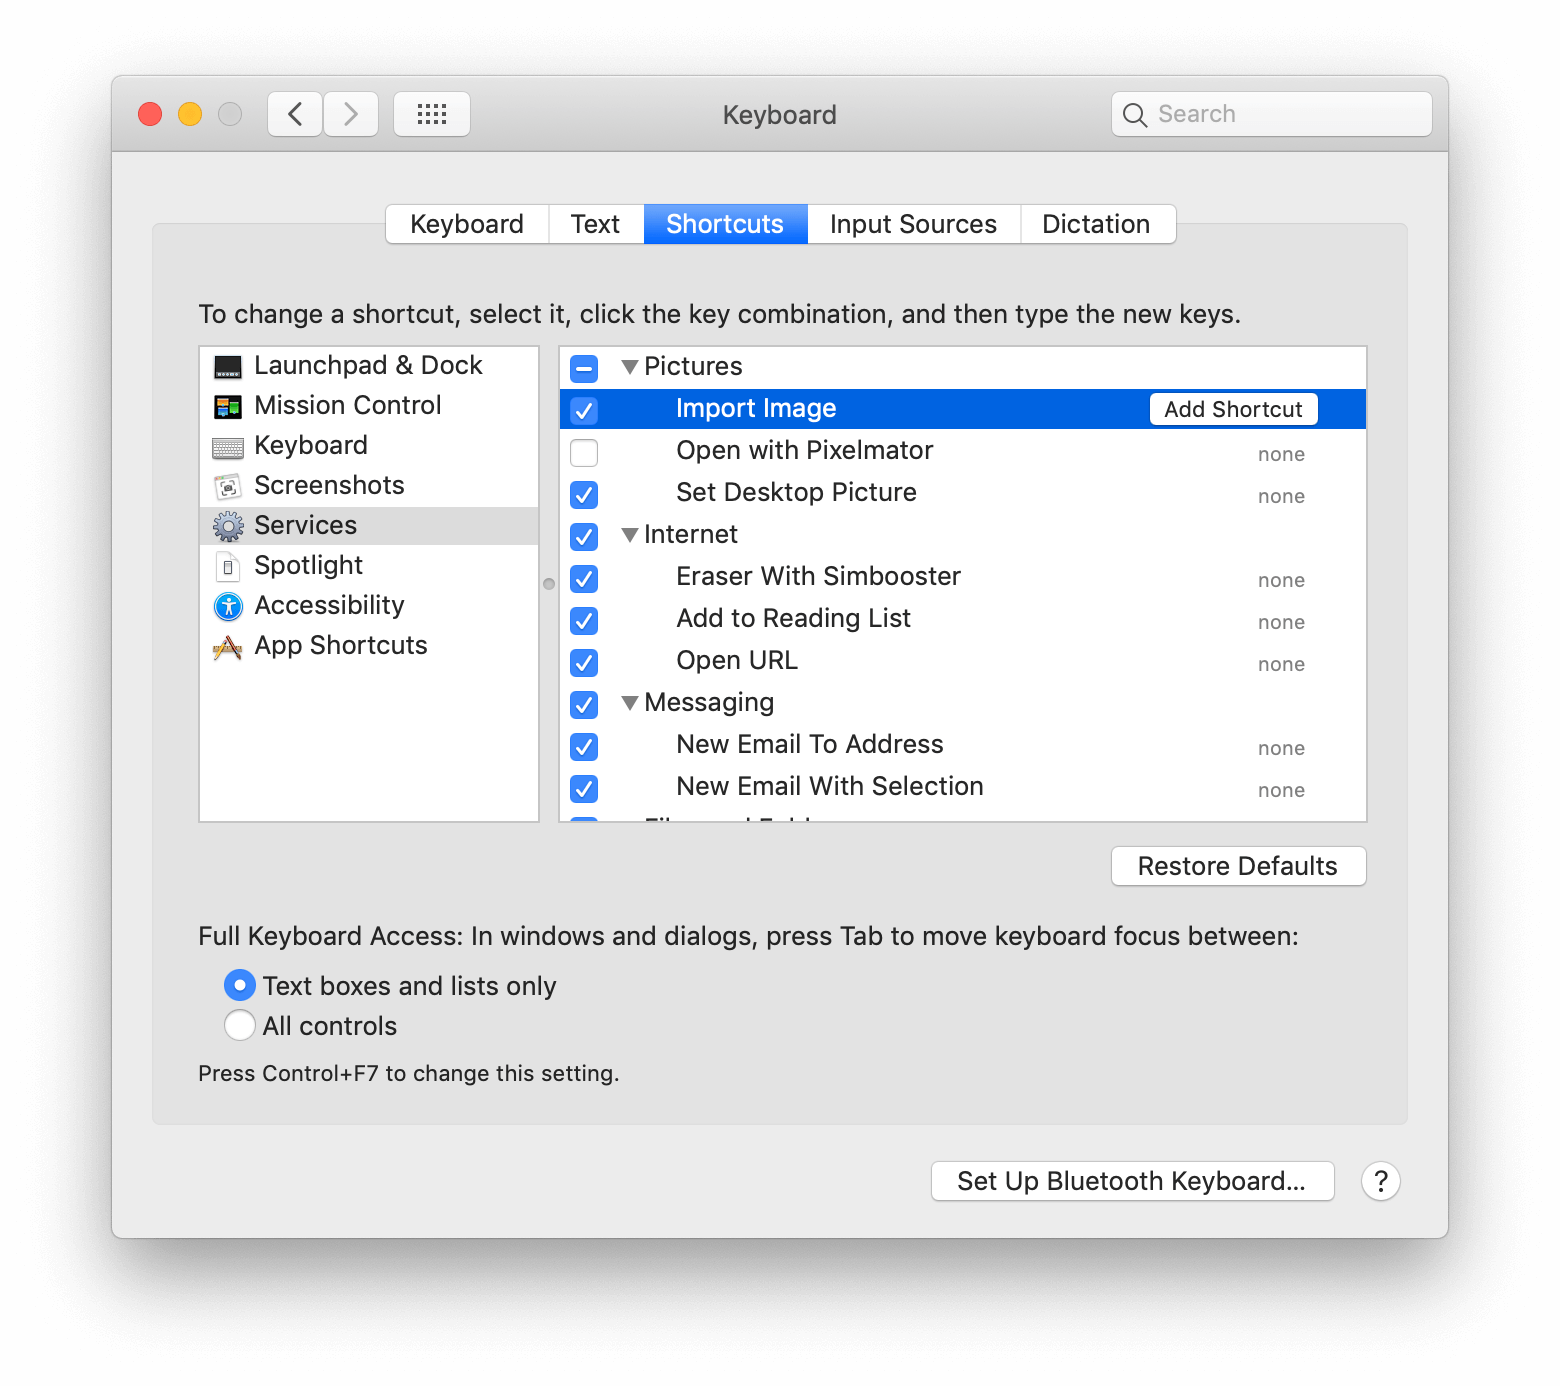Collapse the Pictures group triangle
This screenshot has width=1560, height=1386.
pyautogui.click(x=630, y=367)
